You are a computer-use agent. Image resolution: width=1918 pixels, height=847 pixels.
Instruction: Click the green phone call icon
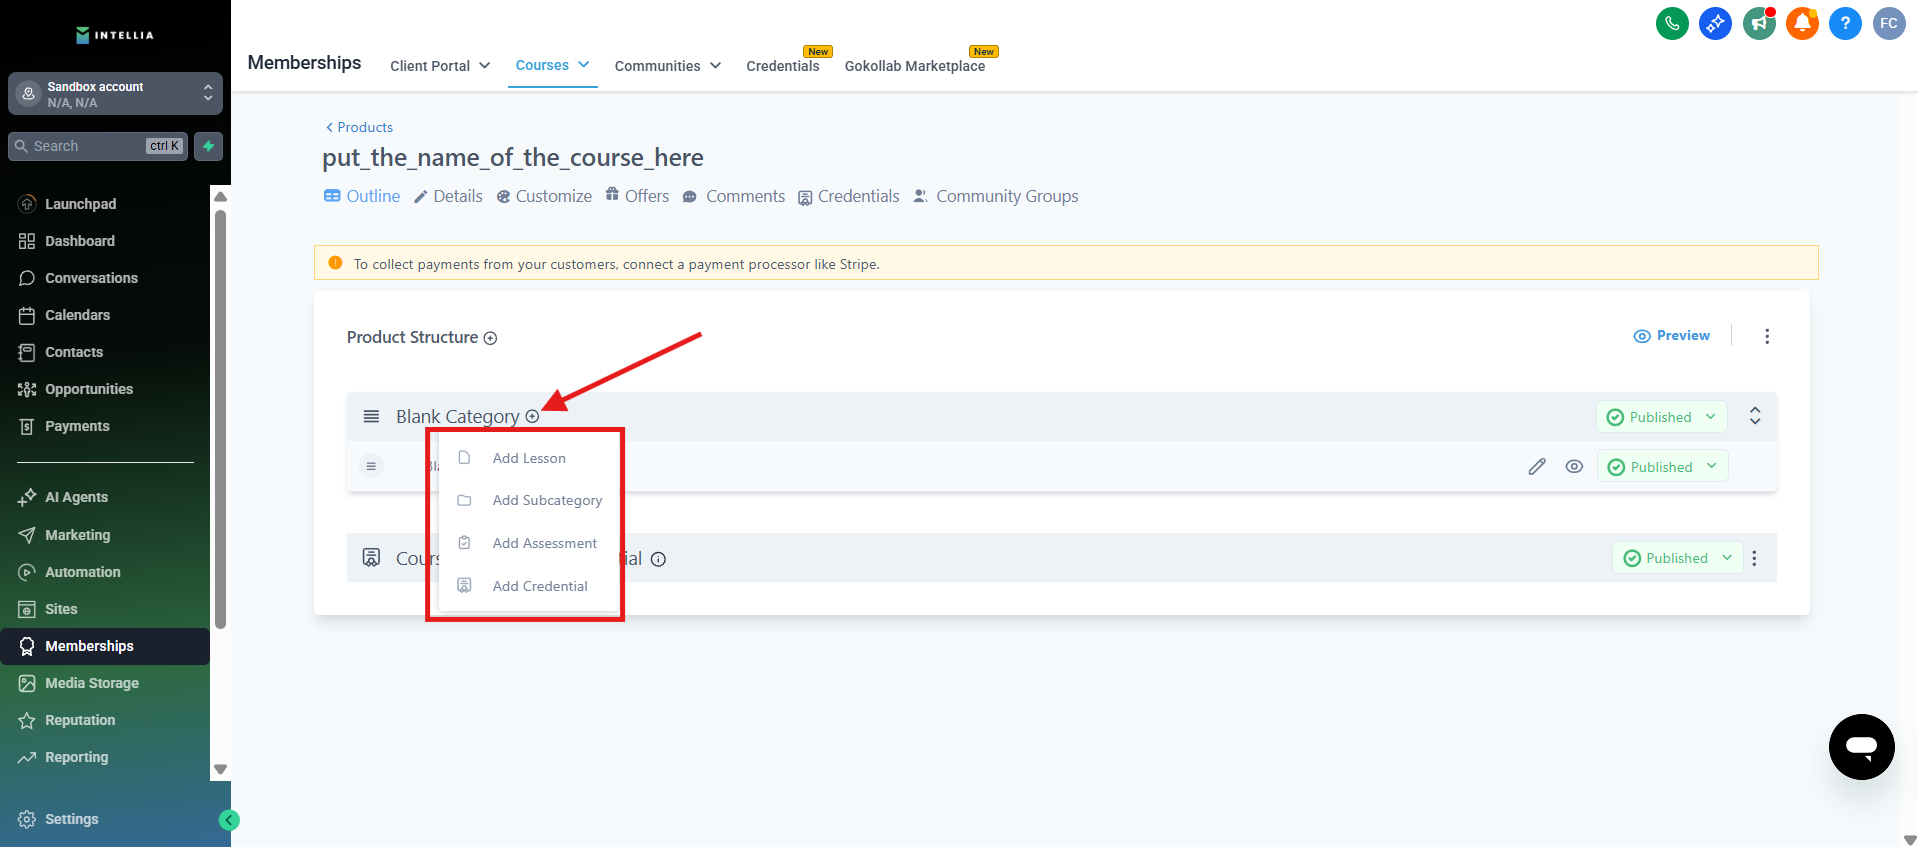pyautogui.click(x=1672, y=23)
